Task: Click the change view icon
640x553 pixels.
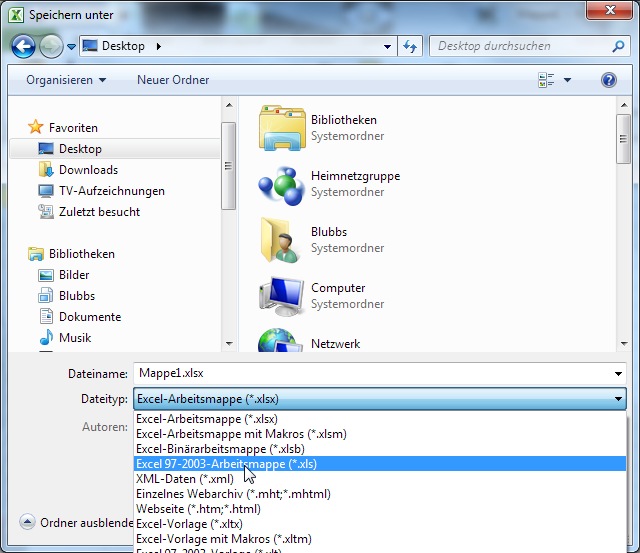Action: [x=546, y=80]
